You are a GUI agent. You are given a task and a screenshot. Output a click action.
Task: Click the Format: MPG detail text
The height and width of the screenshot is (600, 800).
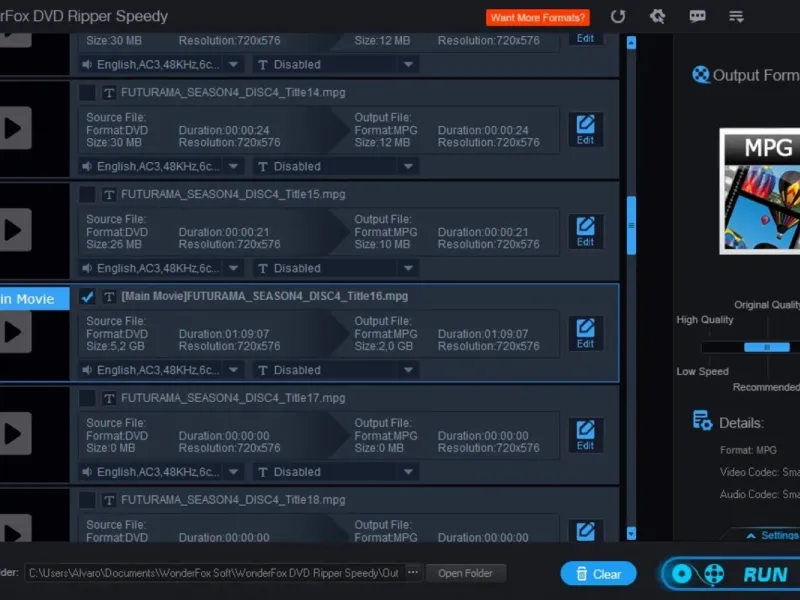point(748,450)
